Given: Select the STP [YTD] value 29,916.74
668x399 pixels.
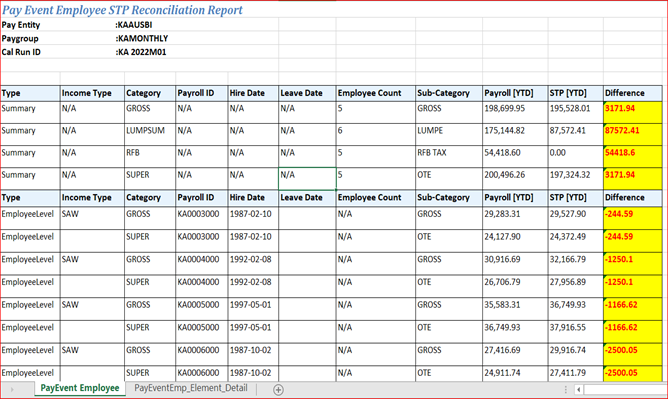Looking at the screenshot, I should tap(575, 354).
